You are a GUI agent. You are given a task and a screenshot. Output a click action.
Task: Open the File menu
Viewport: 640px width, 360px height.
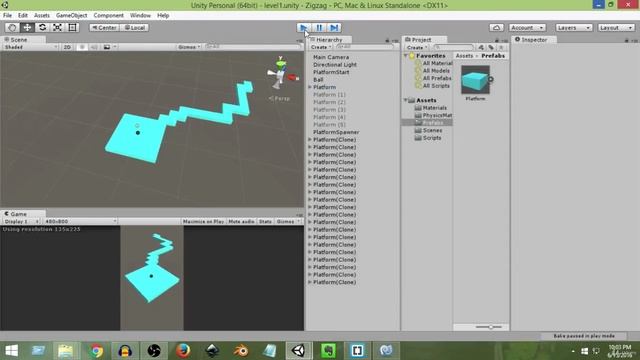tap(7, 15)
